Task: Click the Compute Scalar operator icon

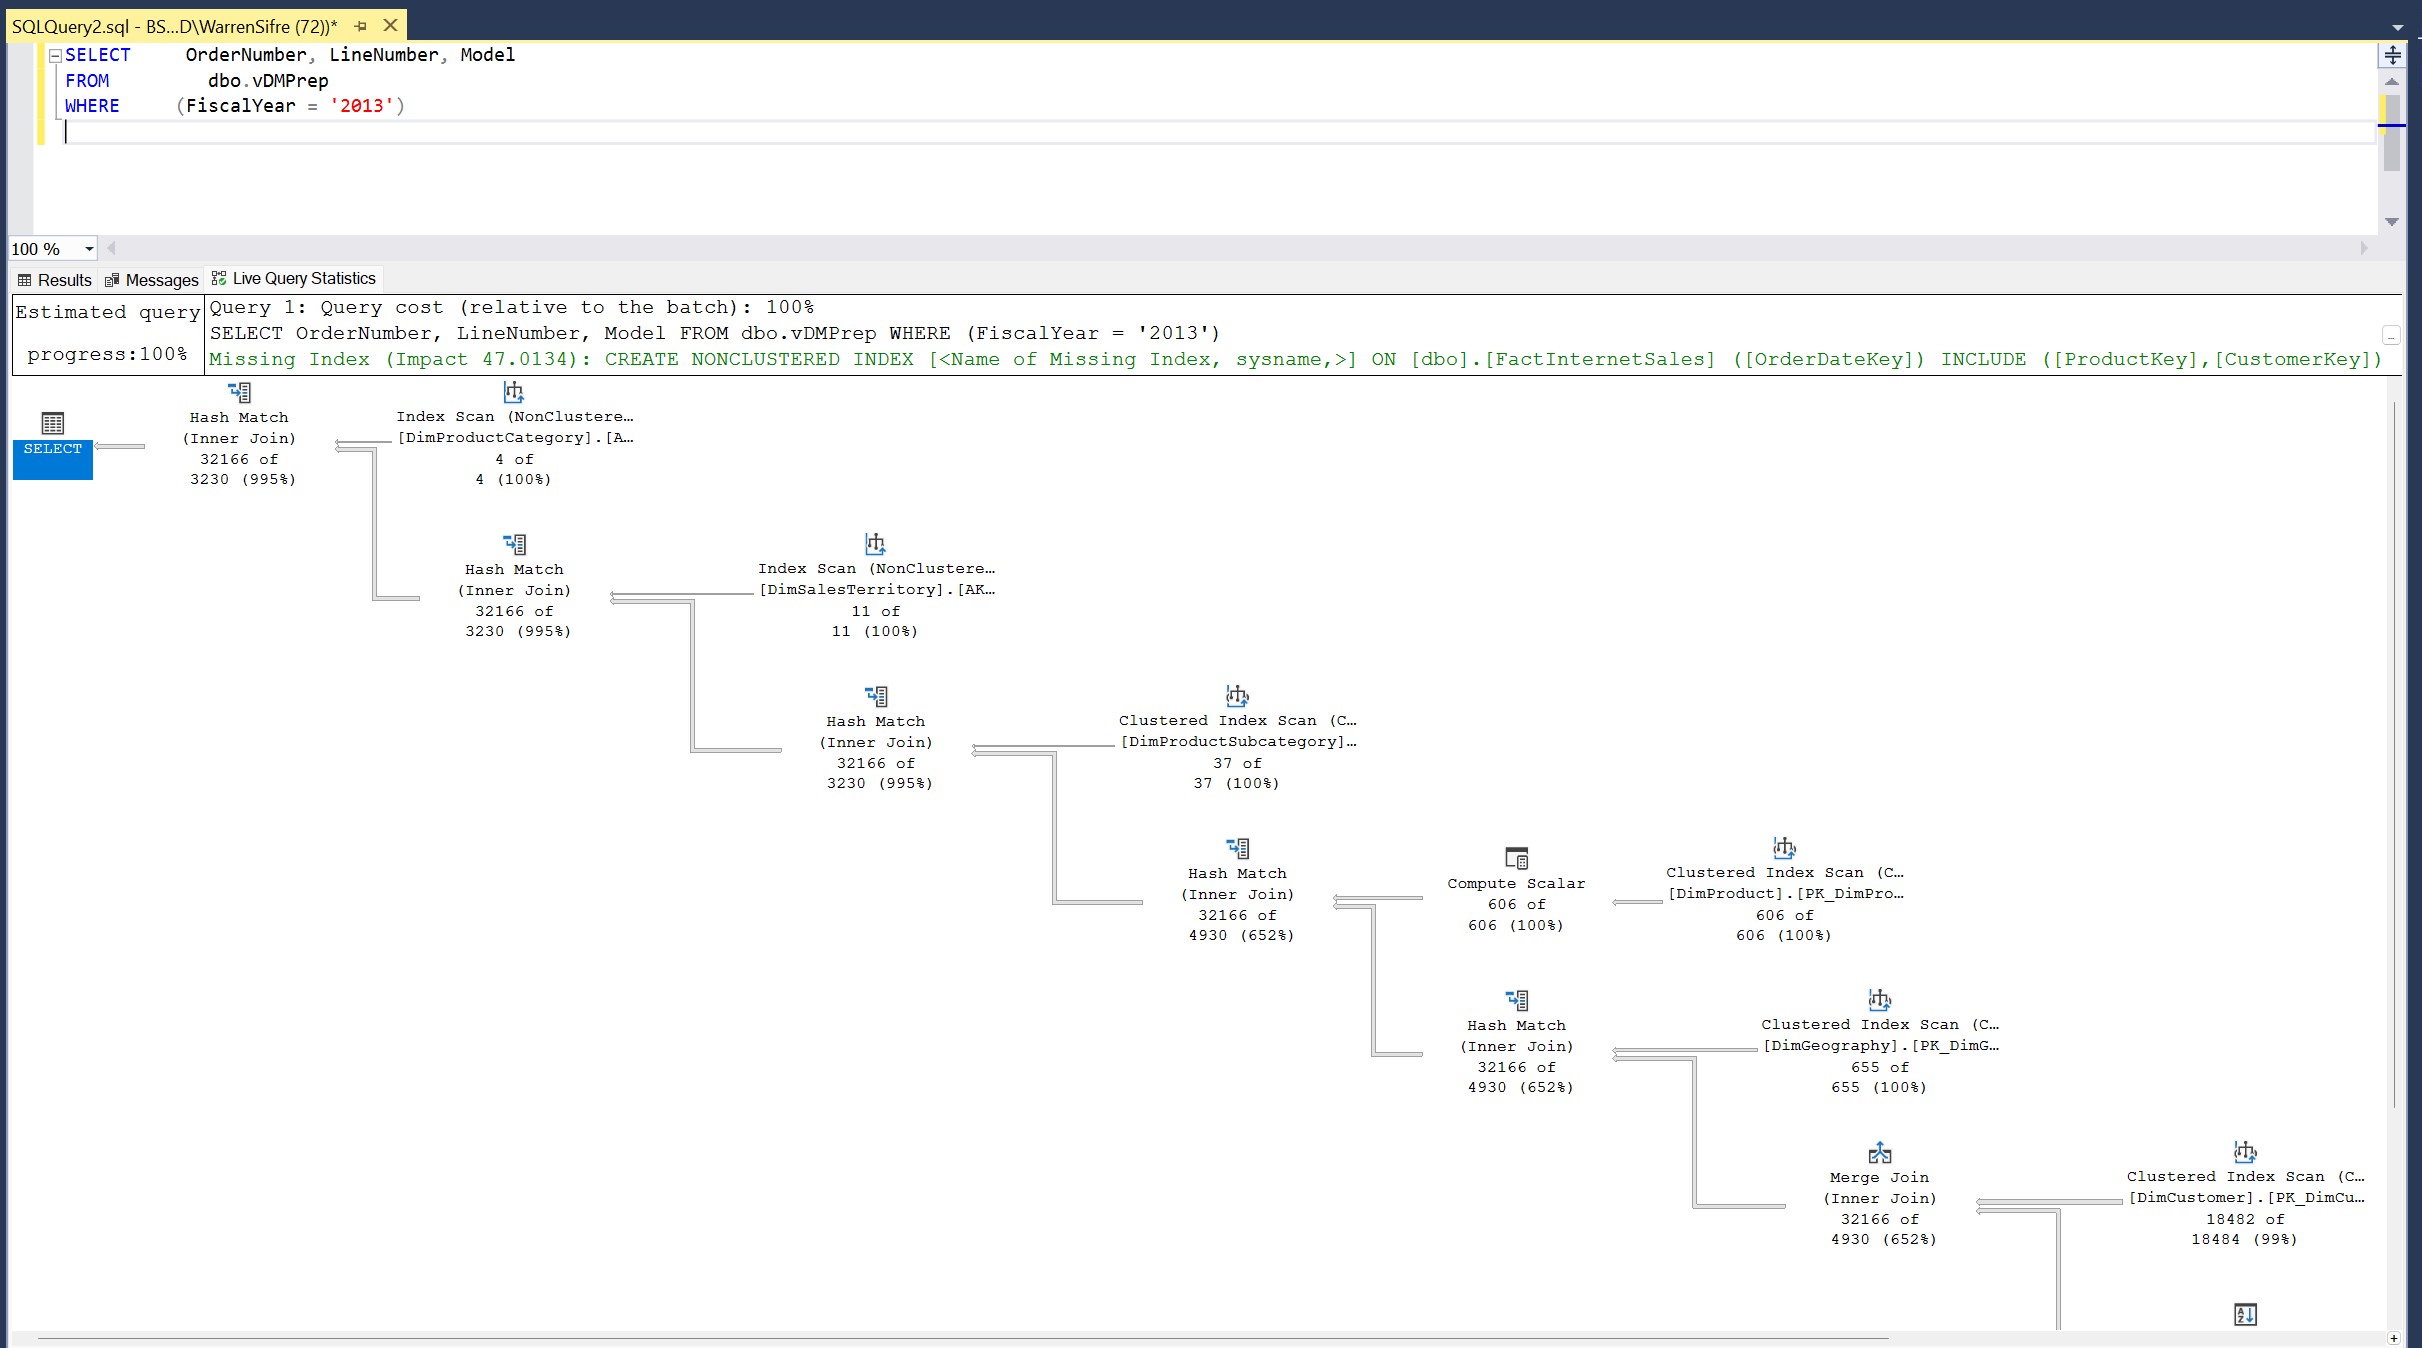Action: (x=1516, y=858)
